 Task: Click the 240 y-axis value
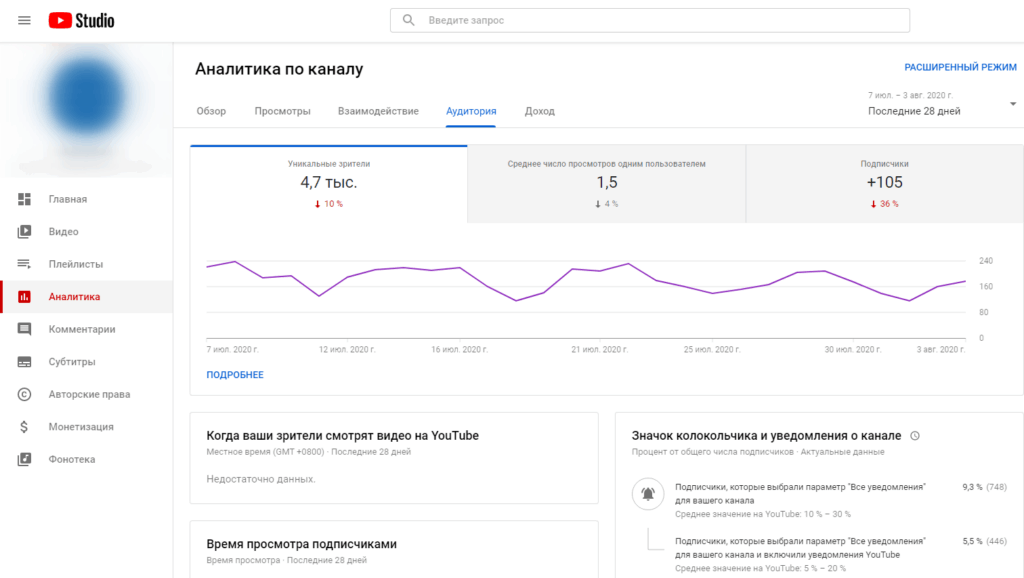point(985,261)
